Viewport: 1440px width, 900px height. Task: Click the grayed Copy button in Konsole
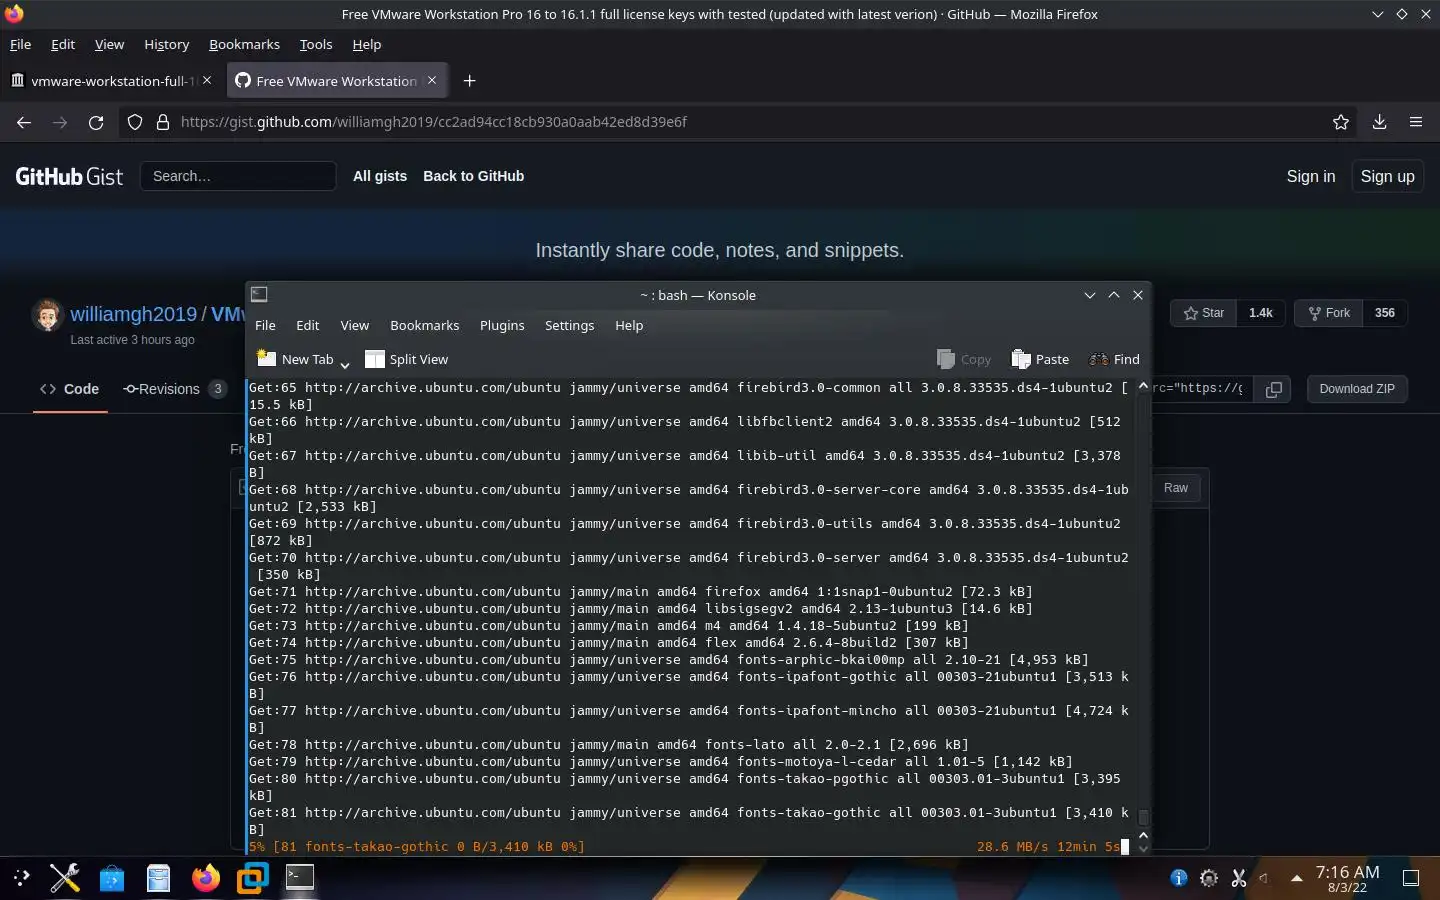[x=964, y=359]
